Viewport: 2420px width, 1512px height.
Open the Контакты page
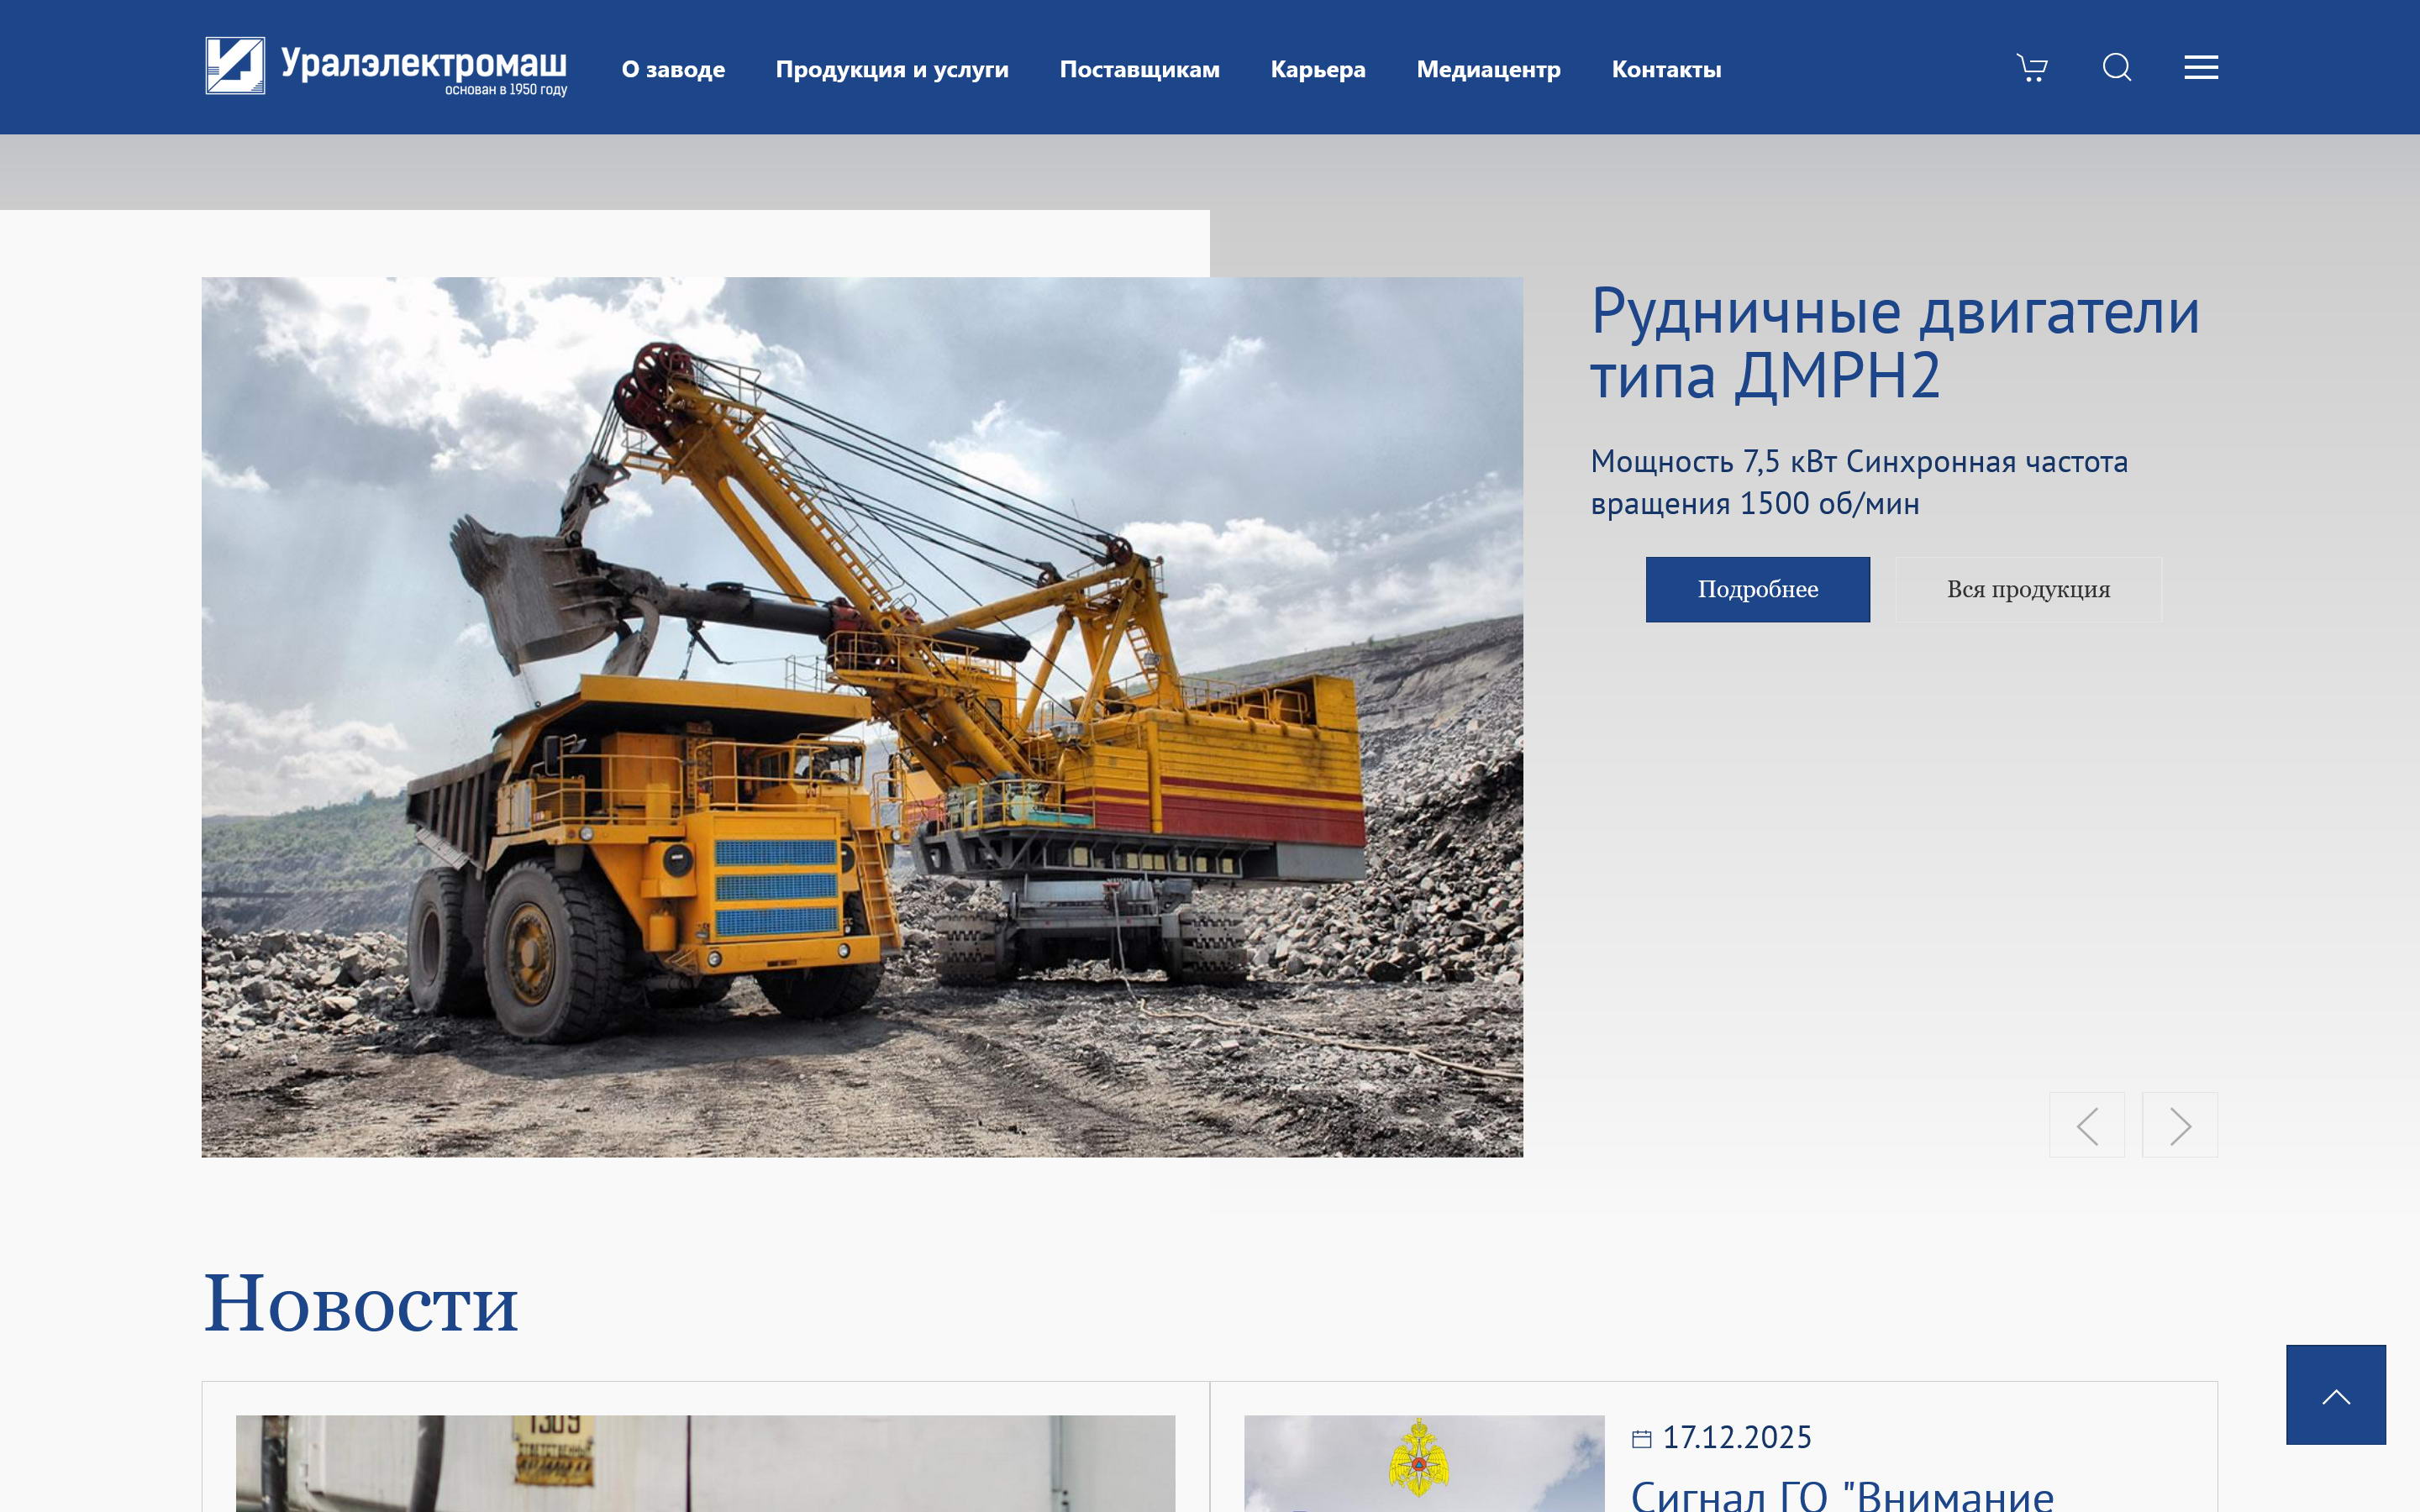(x=1667, y=70)
